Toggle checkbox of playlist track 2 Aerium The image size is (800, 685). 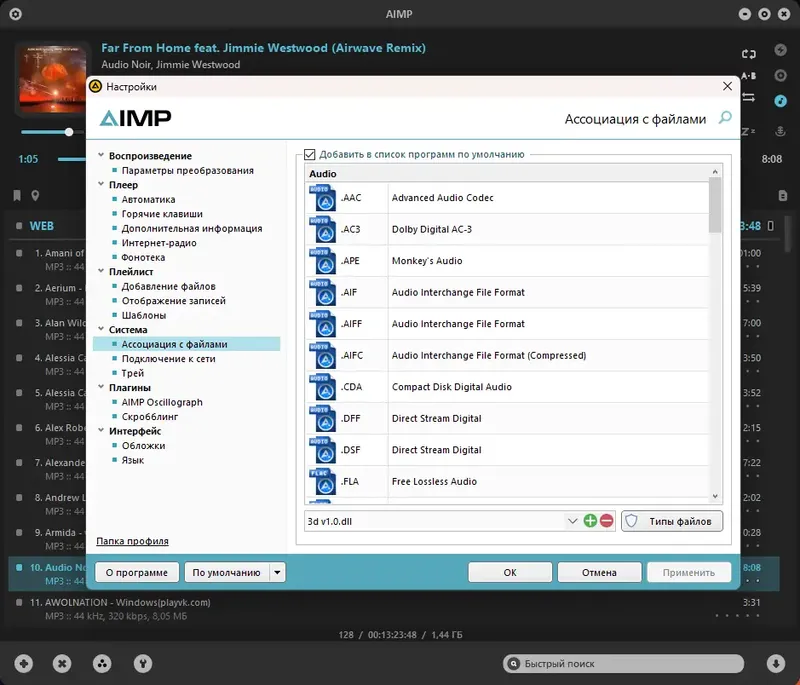(x=19, y=288)
